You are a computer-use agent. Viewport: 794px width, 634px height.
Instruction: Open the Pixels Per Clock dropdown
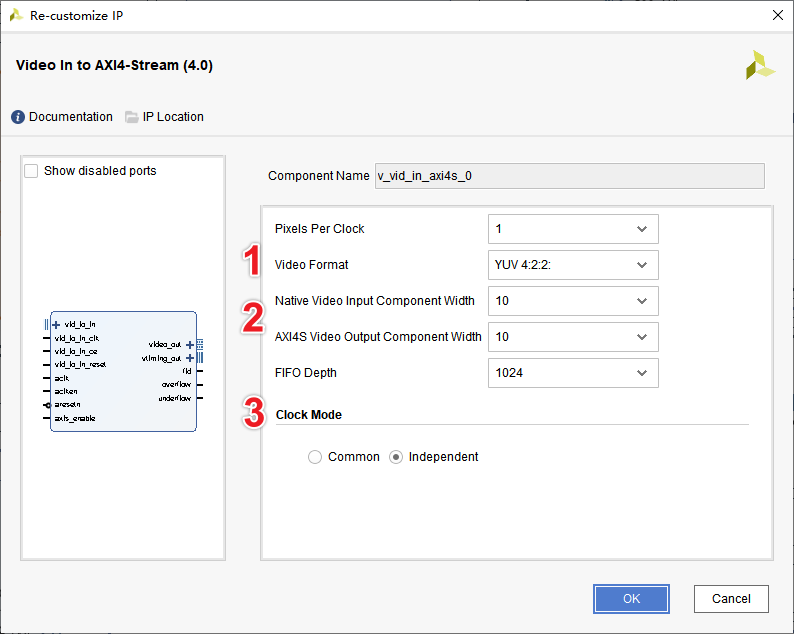(x=573, y=229)
